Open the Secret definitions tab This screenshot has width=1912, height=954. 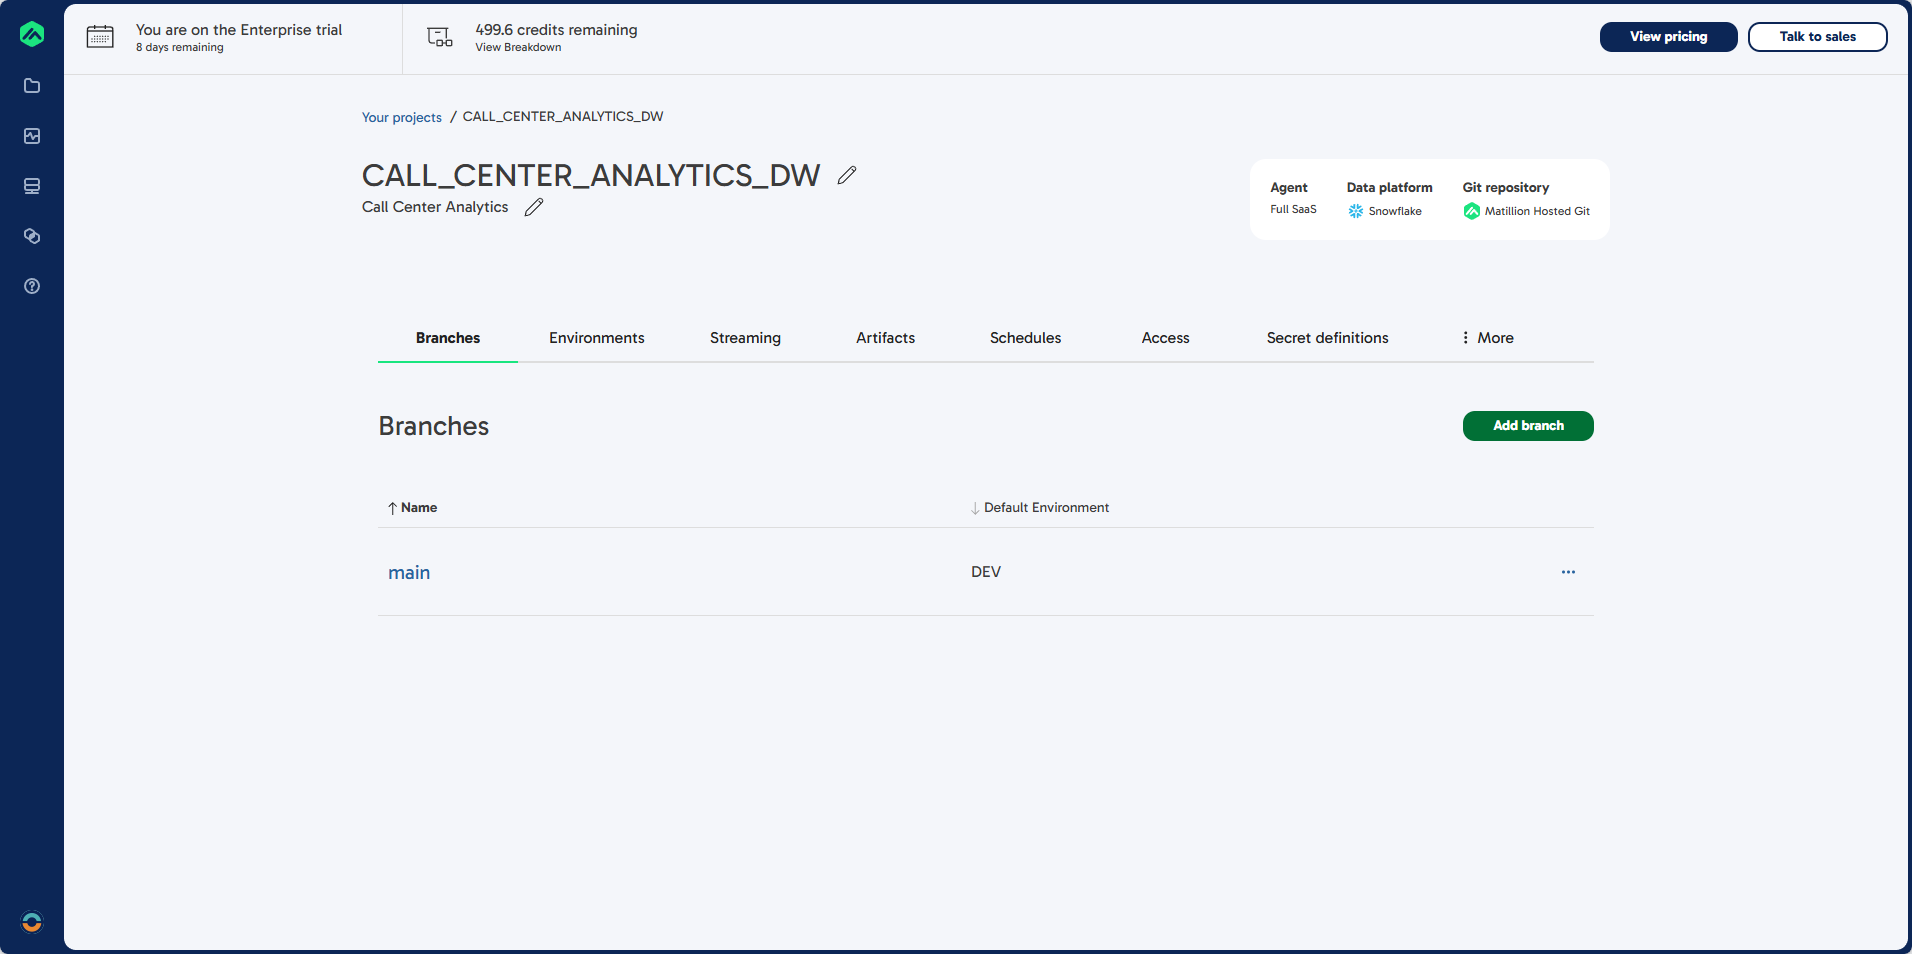point(1327,338)
